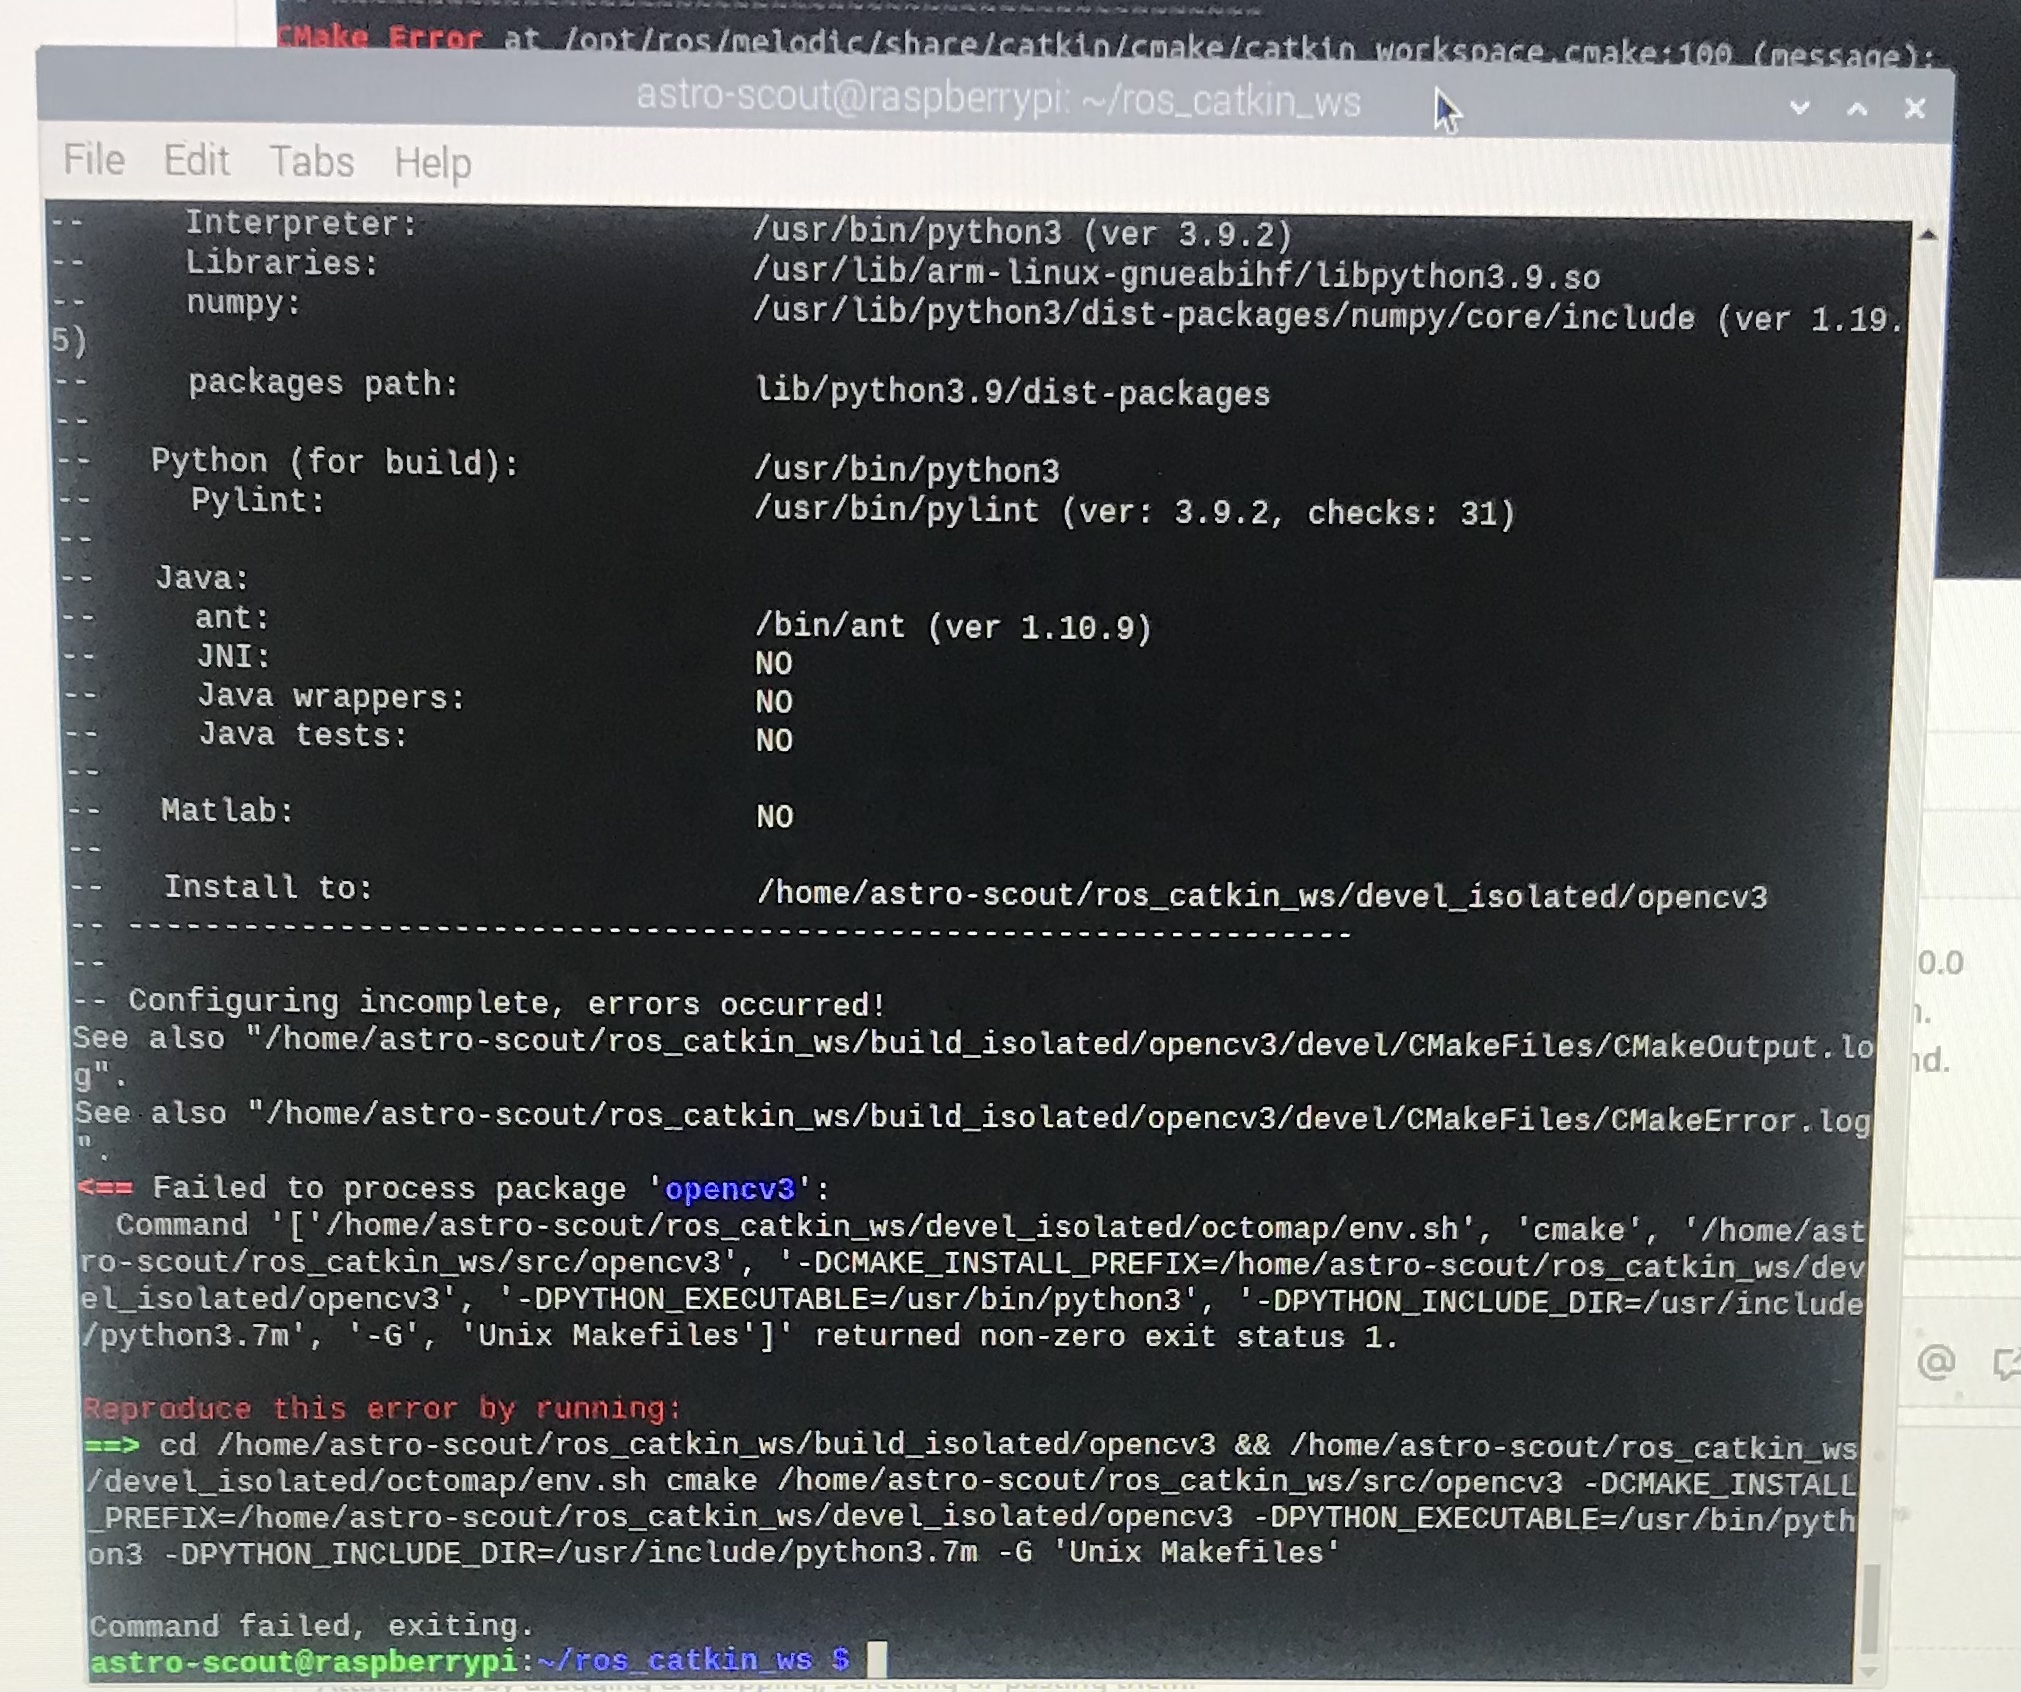This screenshot has height=1692, width=2021.
Task: Open the Edit menu
Action: (x=196, y=161)
